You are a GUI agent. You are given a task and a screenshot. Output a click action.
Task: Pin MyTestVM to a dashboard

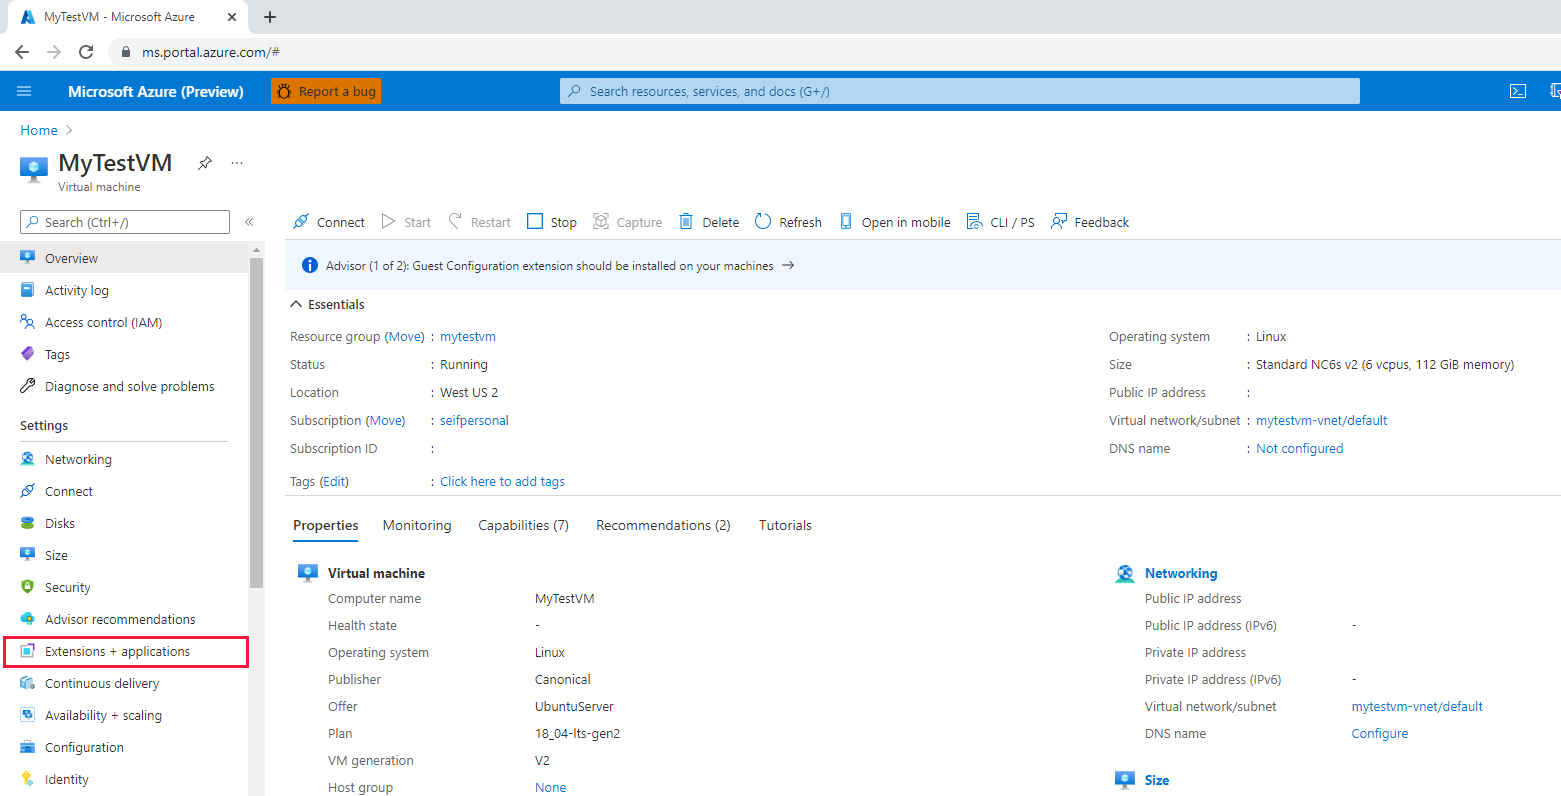[204, 163]
